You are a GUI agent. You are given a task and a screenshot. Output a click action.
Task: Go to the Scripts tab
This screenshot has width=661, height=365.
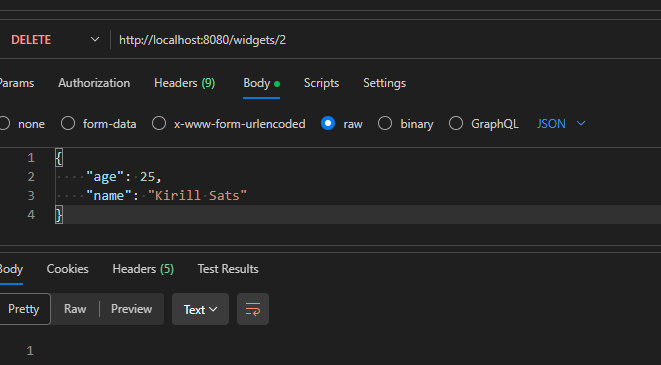click(321, 83)
